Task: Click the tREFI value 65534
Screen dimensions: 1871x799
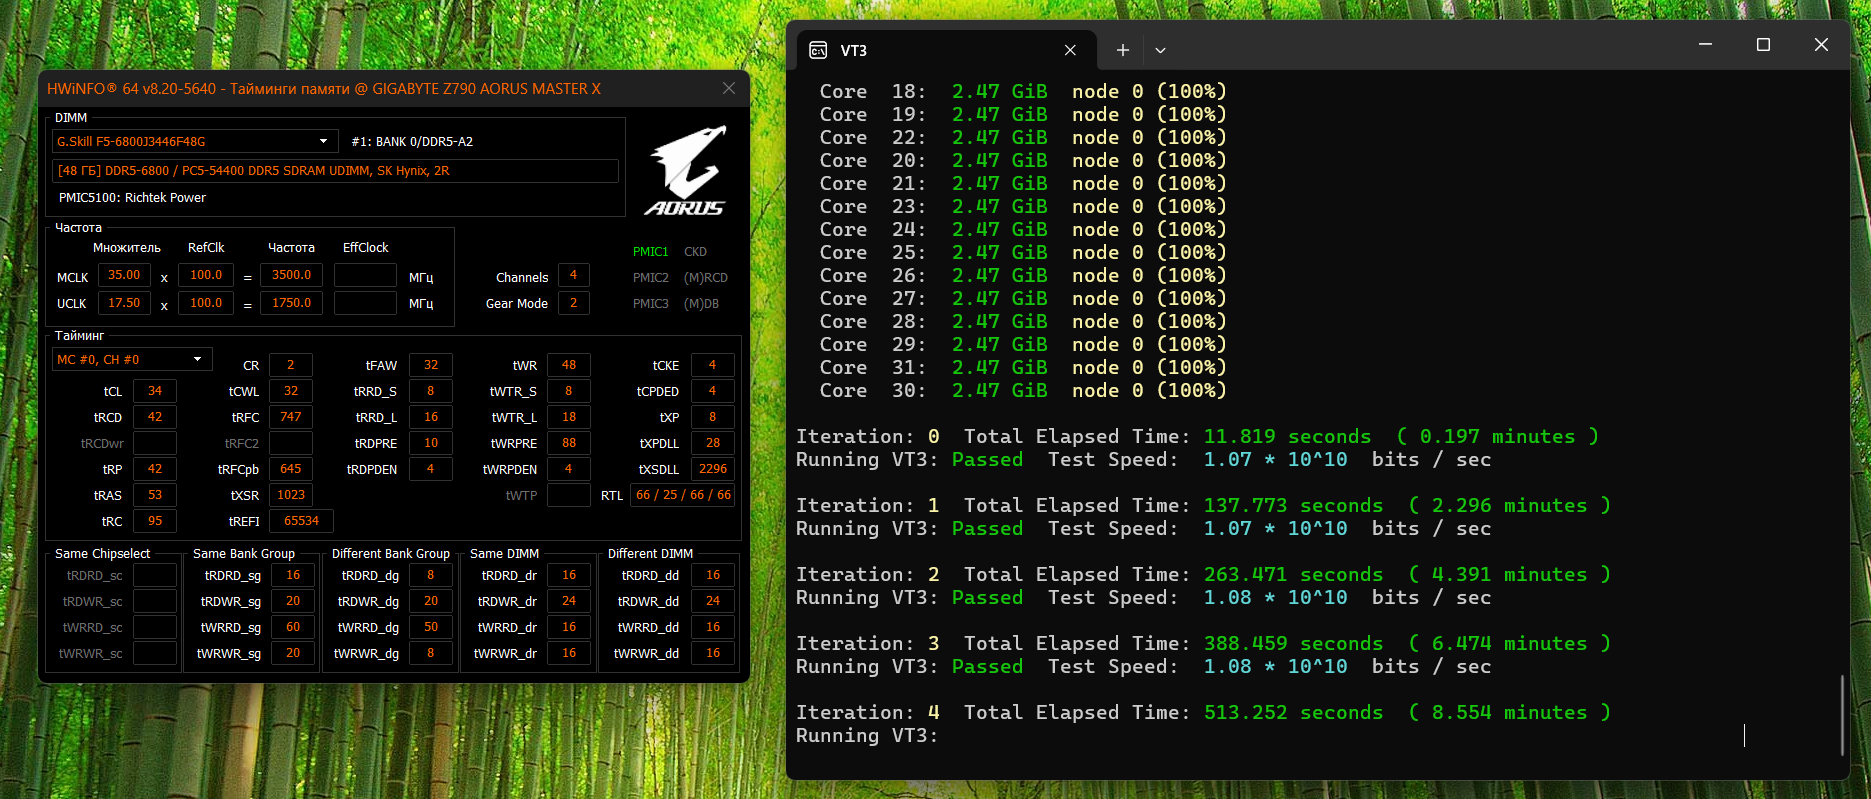Action: click(x=301, y=521)
